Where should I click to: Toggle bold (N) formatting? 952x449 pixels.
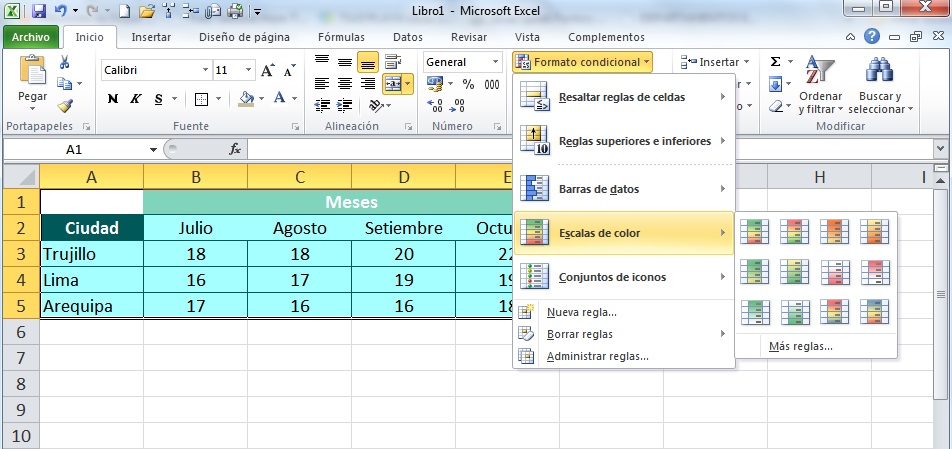click(113, 99)
